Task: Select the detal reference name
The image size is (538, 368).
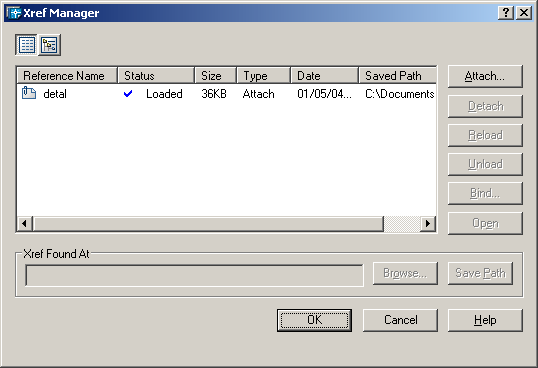Action: [55, 94]
